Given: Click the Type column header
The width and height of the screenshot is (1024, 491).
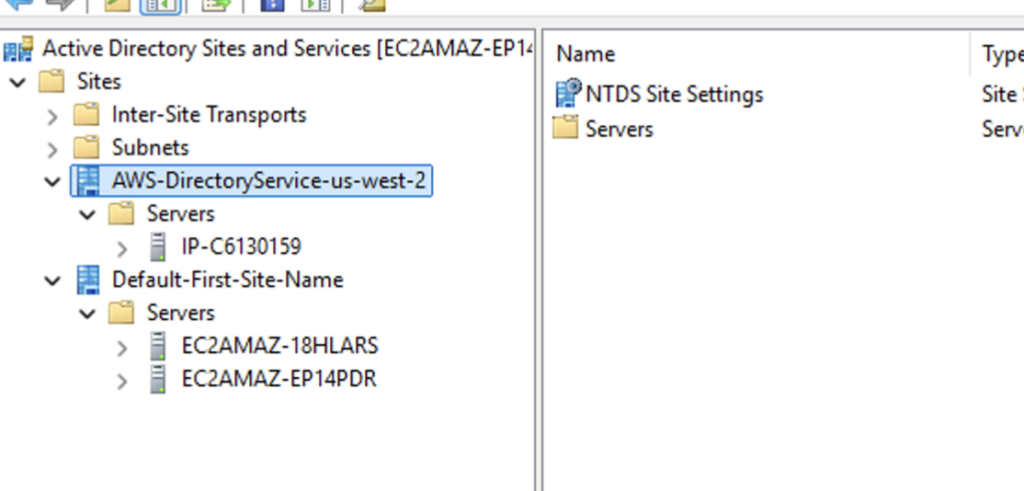Looking at the screenshot, I should [x=1000, y=54].
